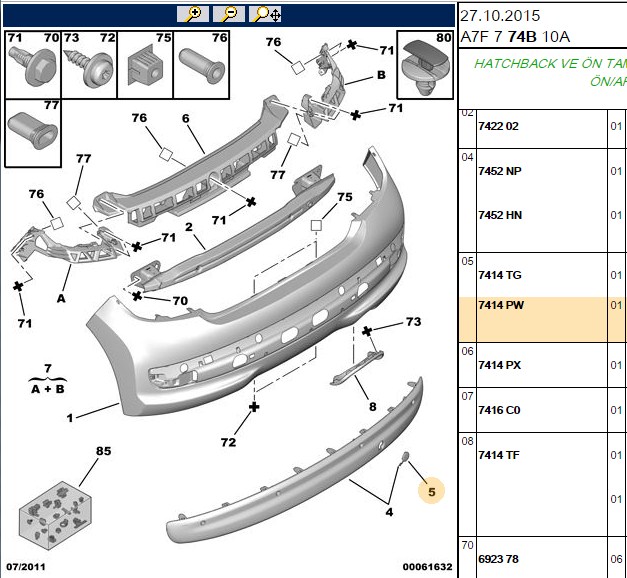Click the green HATCHBACK VE ÖN heading
Screen dimensions: 627x578
(x=550, y=64)
